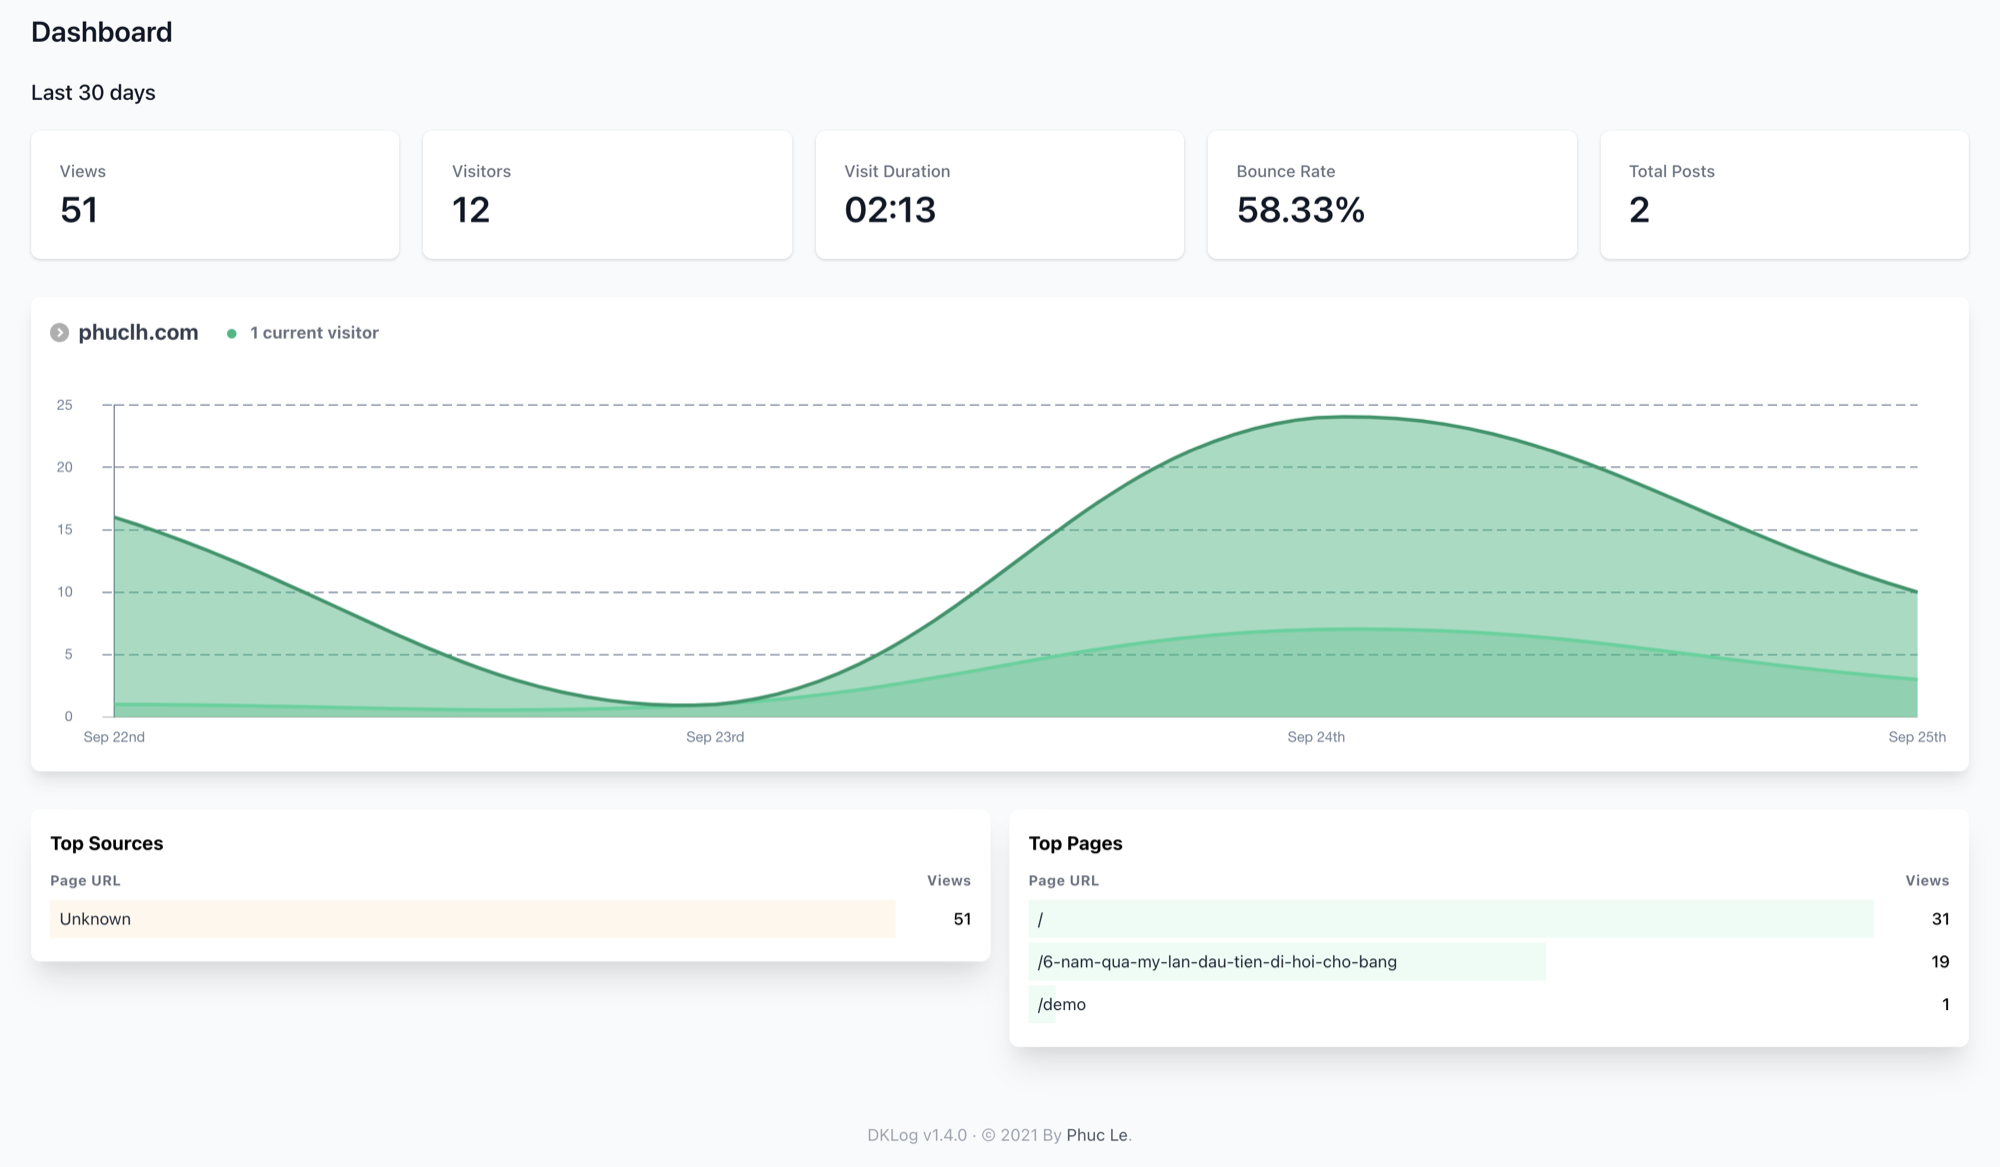
Task: Select the Views stat card
Action: coord(215,195)
